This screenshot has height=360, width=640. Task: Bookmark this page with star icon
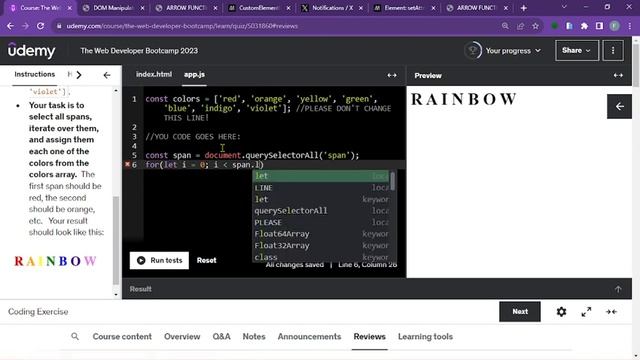(x=536, y=26)
